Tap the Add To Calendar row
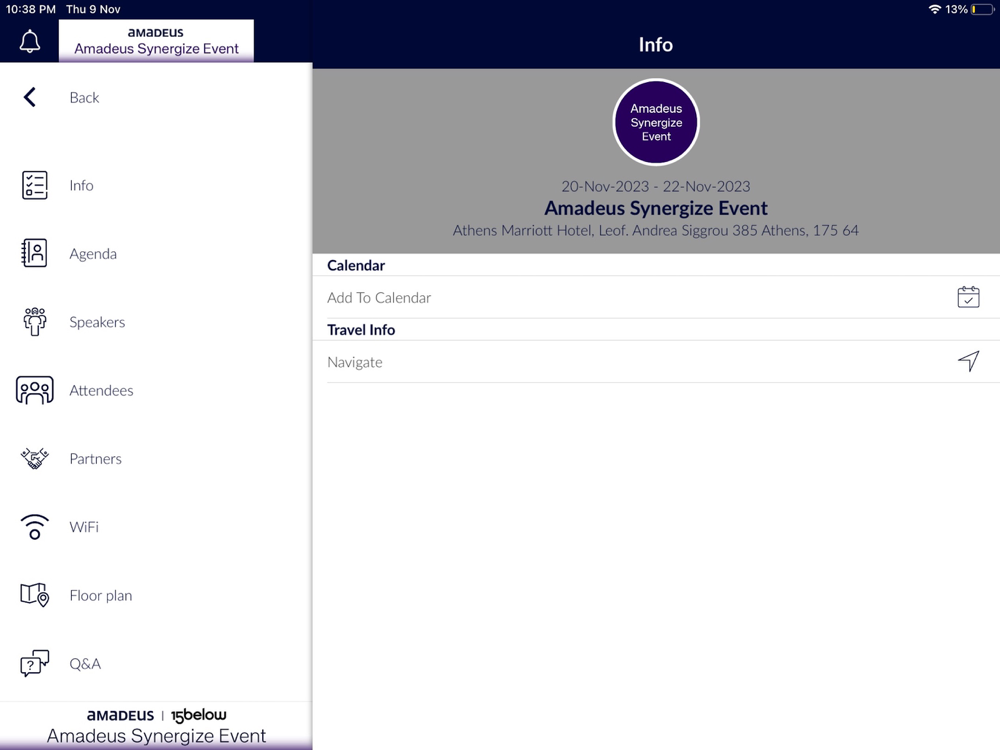Viewport: 1000px width, 750px height. coord(656,297)
